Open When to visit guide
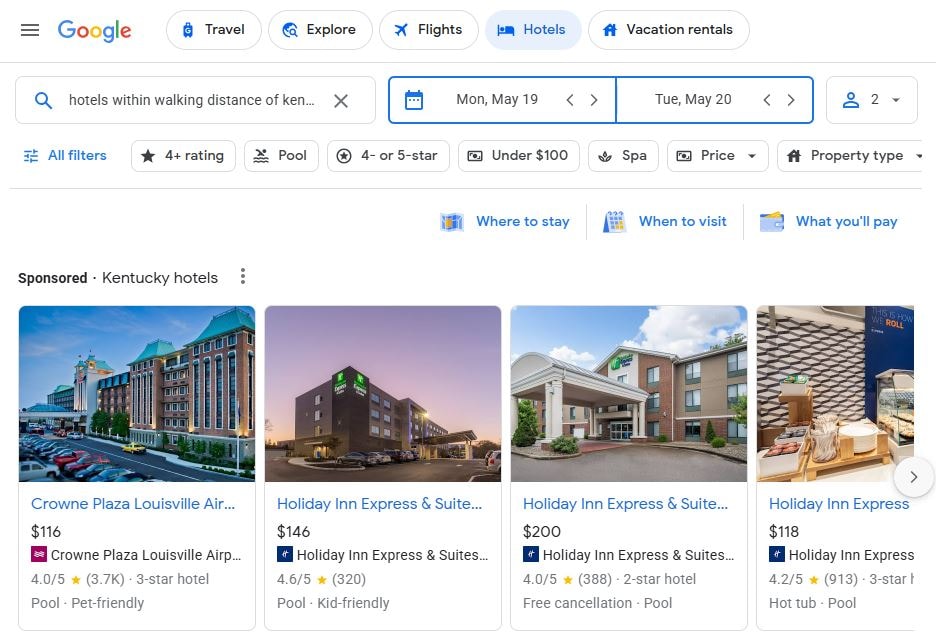 (x=665, y=221)
